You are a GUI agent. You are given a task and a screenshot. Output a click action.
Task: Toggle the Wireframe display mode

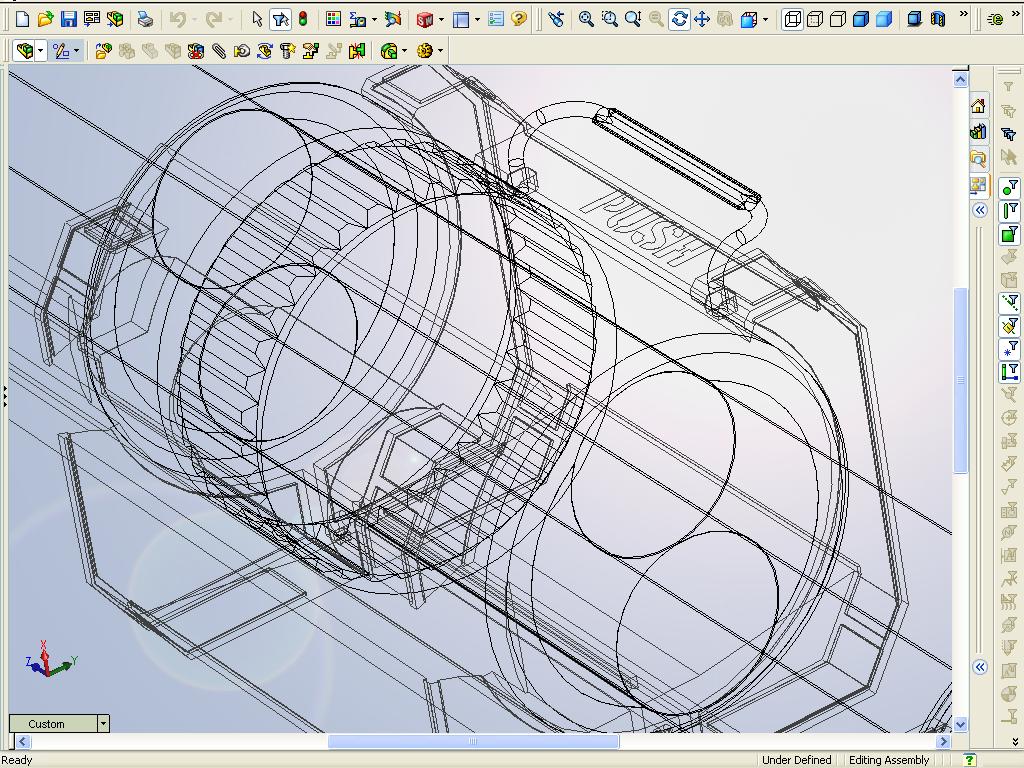point(792,19)
